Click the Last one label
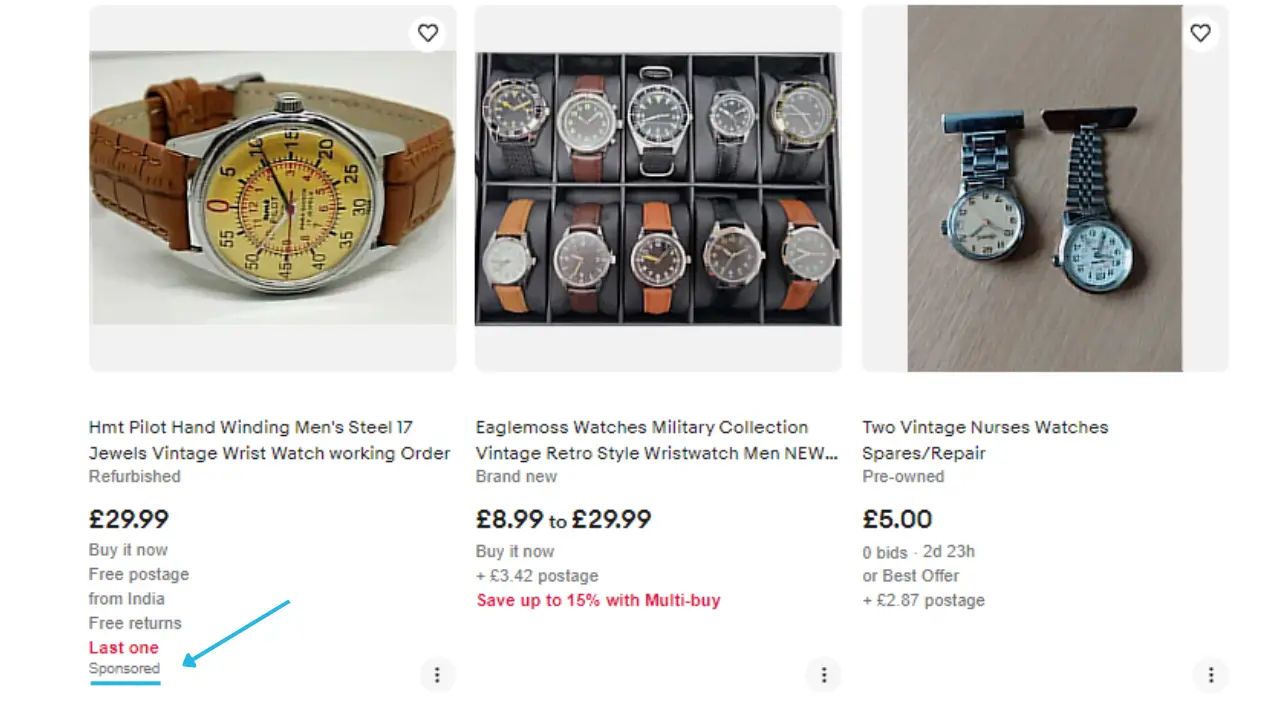Screen dimensions: 1280x720 [x=123, y=647]
